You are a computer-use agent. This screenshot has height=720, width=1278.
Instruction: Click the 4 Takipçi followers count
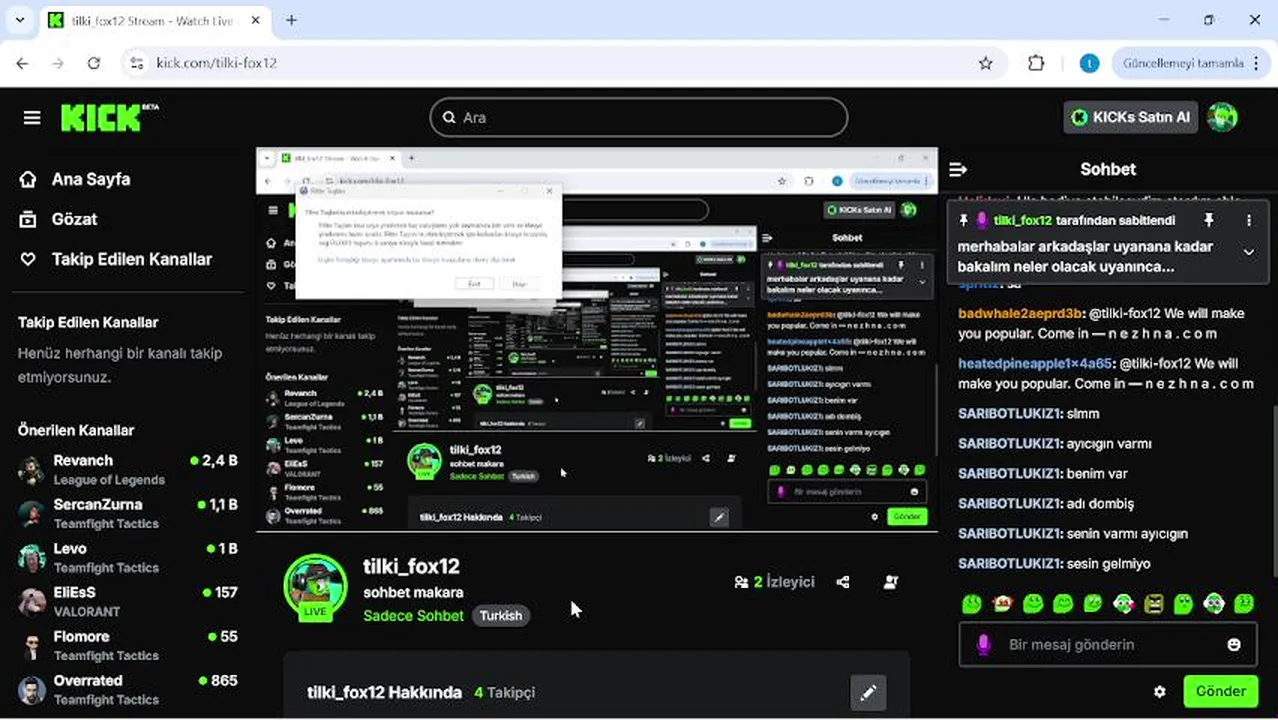[x=505, y=692]
